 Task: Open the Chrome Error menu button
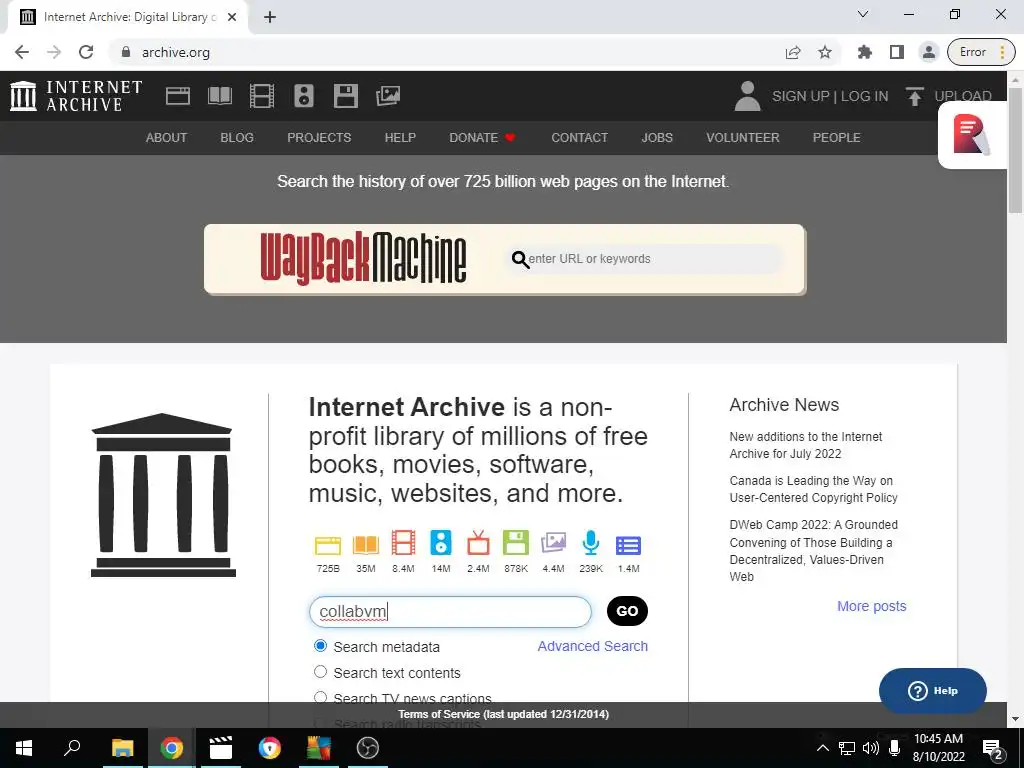pyautogui.click(x=981, y=52)
